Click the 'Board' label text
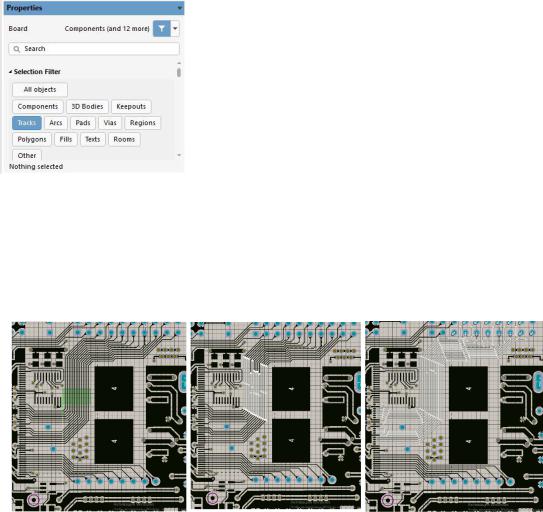The width and height of the screenshot is (543, 512). point(18,29)
